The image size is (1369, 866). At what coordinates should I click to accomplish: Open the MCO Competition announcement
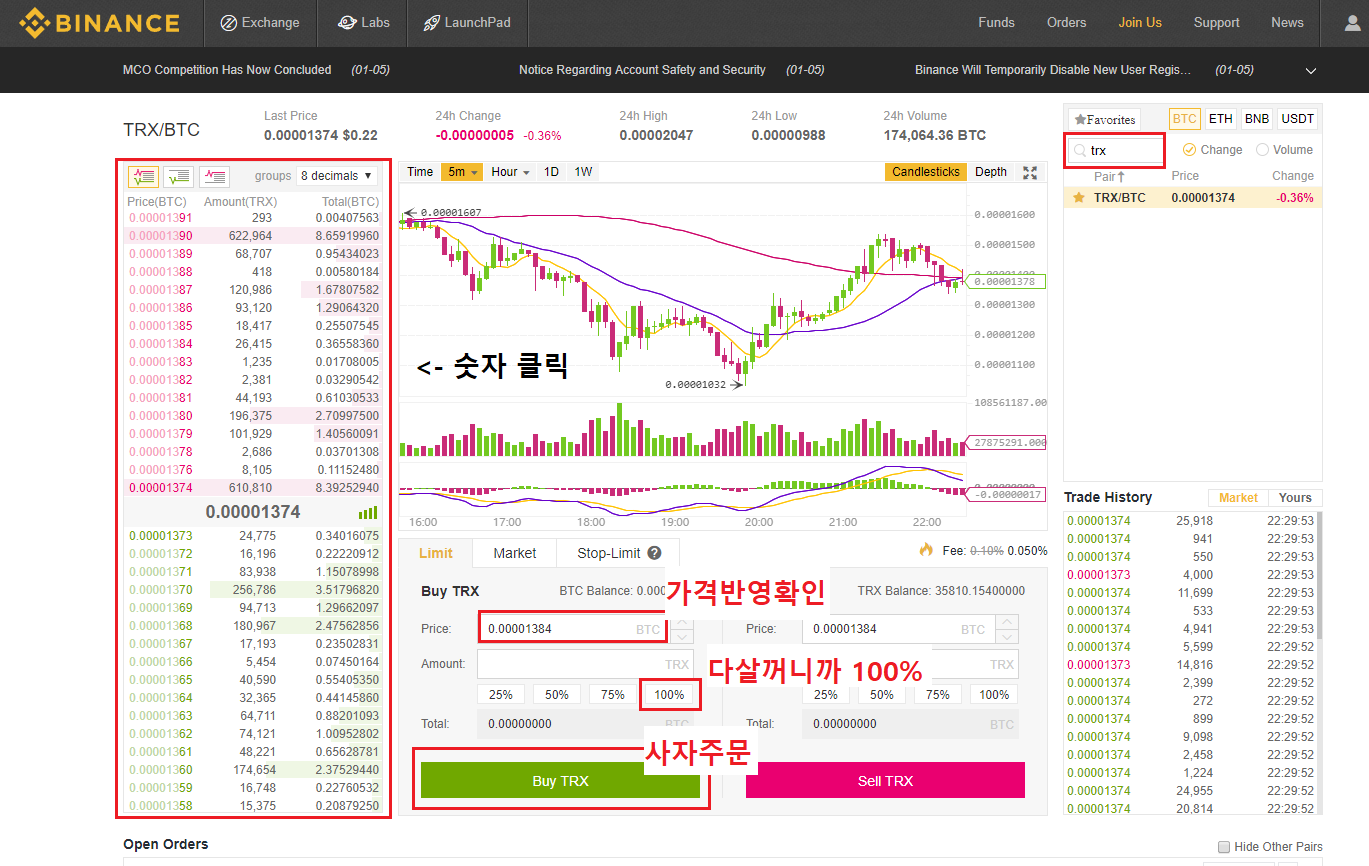click(227, 70)
